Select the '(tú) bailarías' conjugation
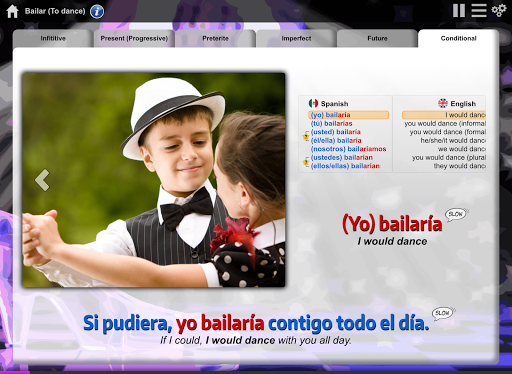 331,123
